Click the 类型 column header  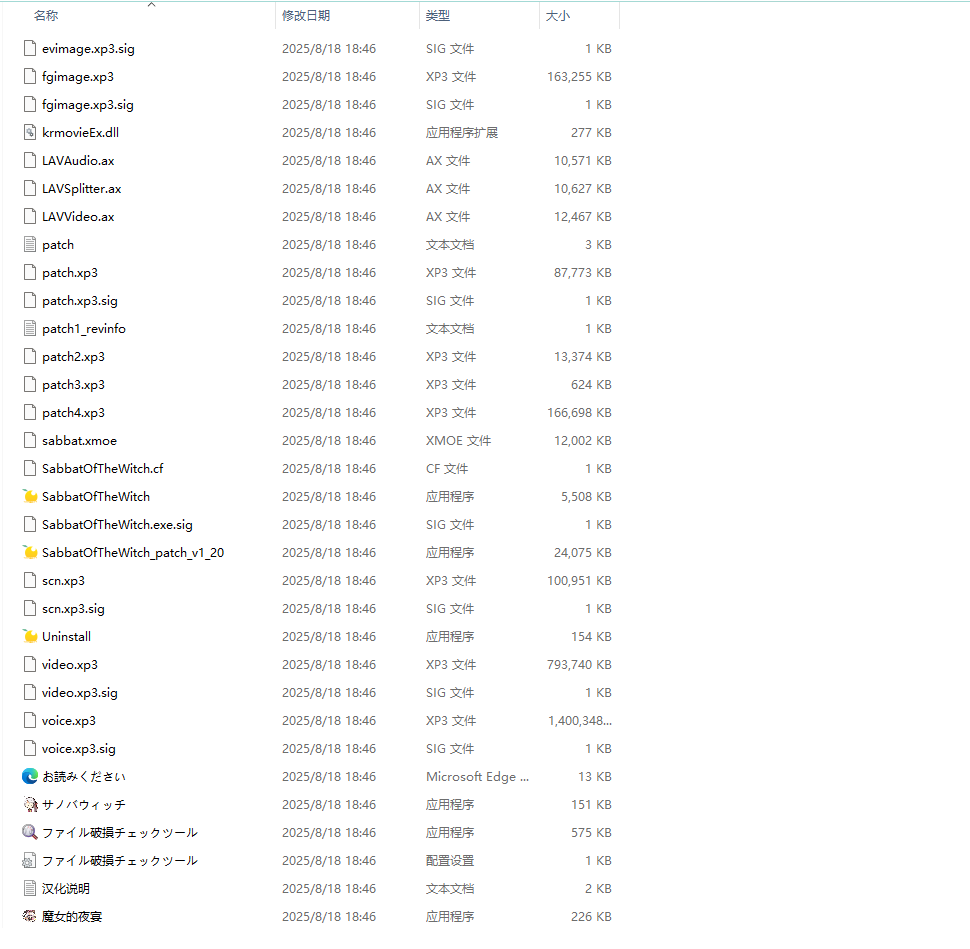438,16
